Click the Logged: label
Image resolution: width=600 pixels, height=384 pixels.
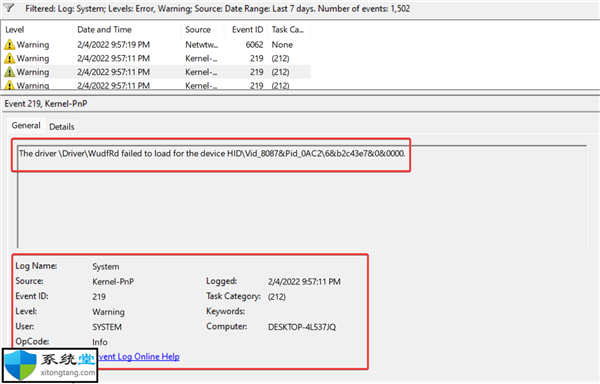coord(221,281)
